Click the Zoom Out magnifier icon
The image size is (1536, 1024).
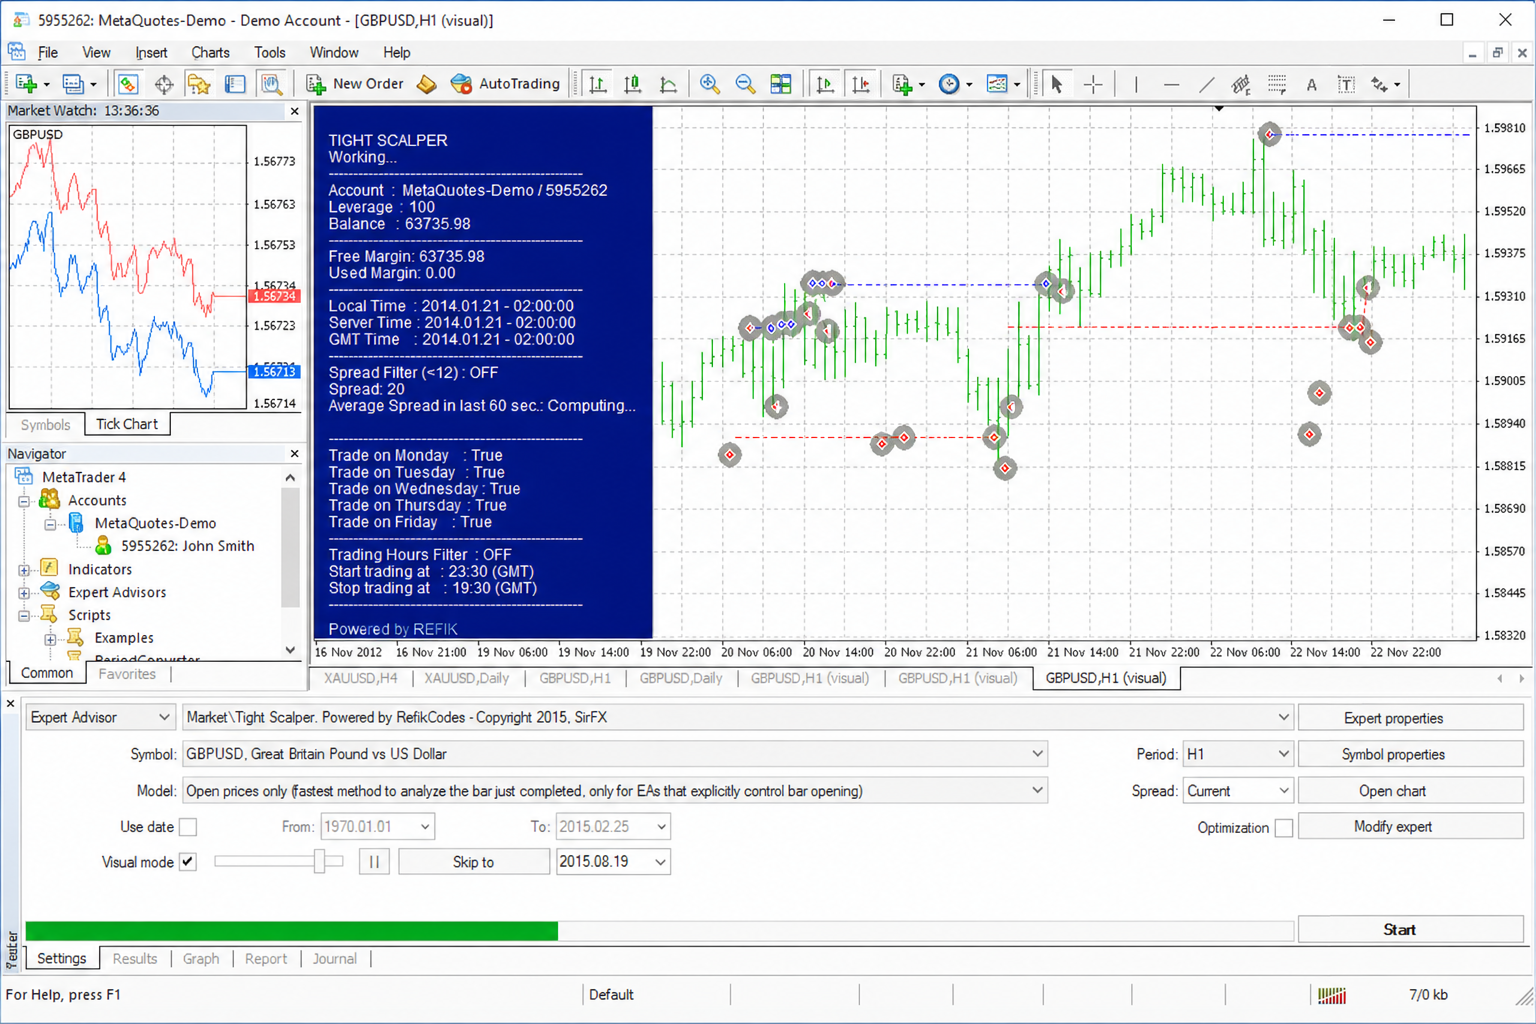(745, 84)
